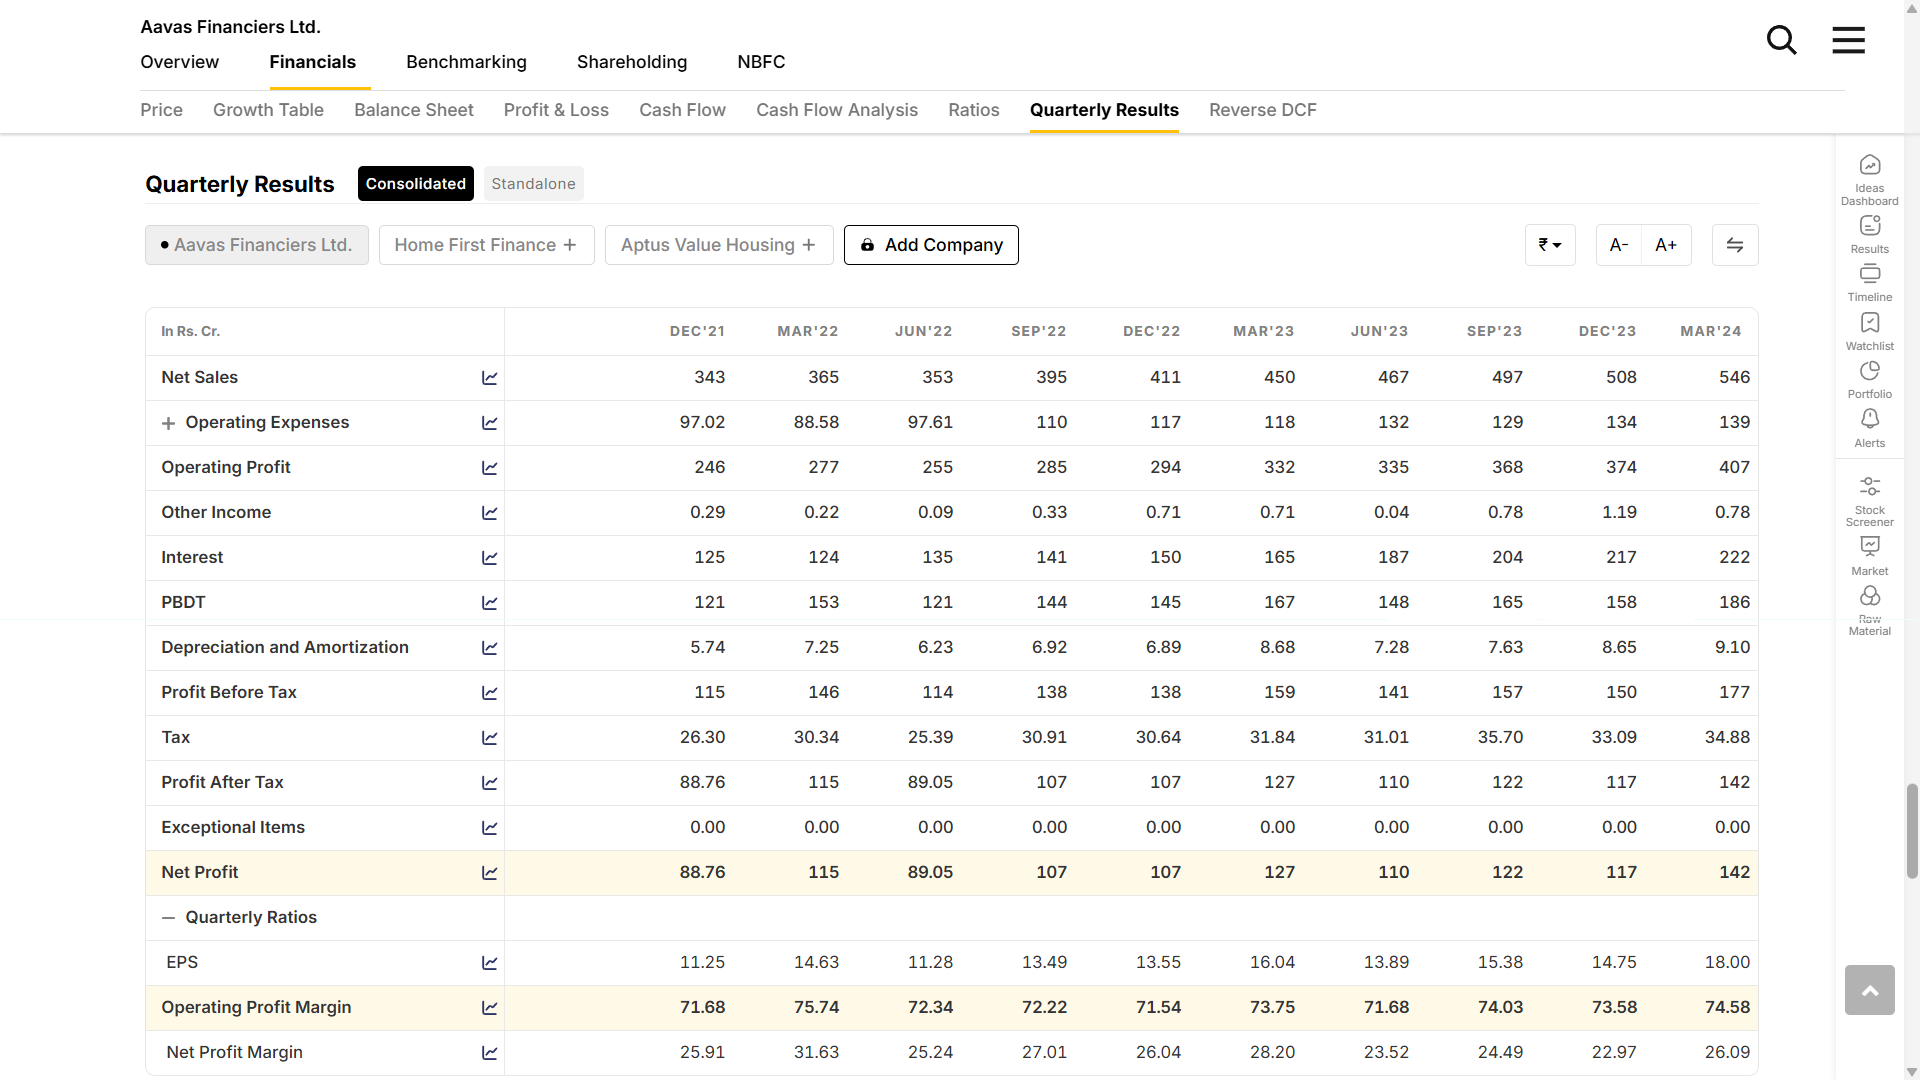This screenshot has width=1920, height=1080.
Task: Increase font size with A+ button
Action: click(x=1666, y=245)
